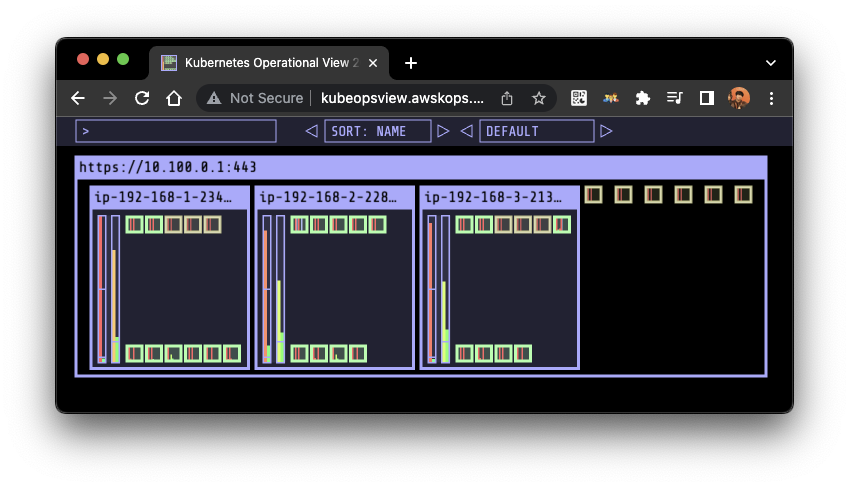Select first bottom-row pod in node ip-192-168-2-228
This screenshot has width=849, height=487.
299,354
